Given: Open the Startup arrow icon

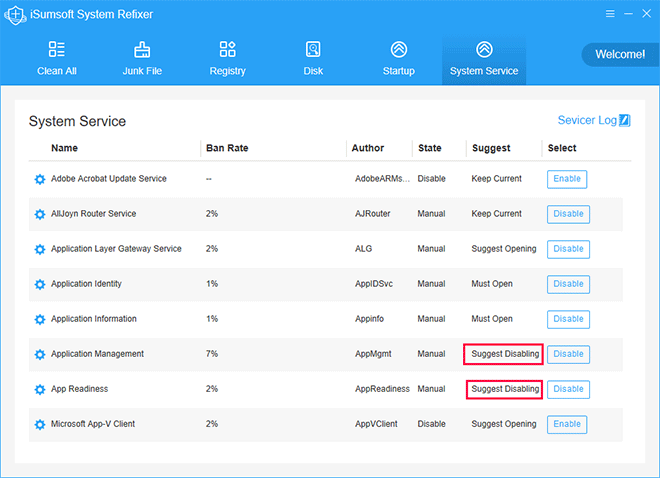Looking at the screenshot, I should tap(399, 49).
